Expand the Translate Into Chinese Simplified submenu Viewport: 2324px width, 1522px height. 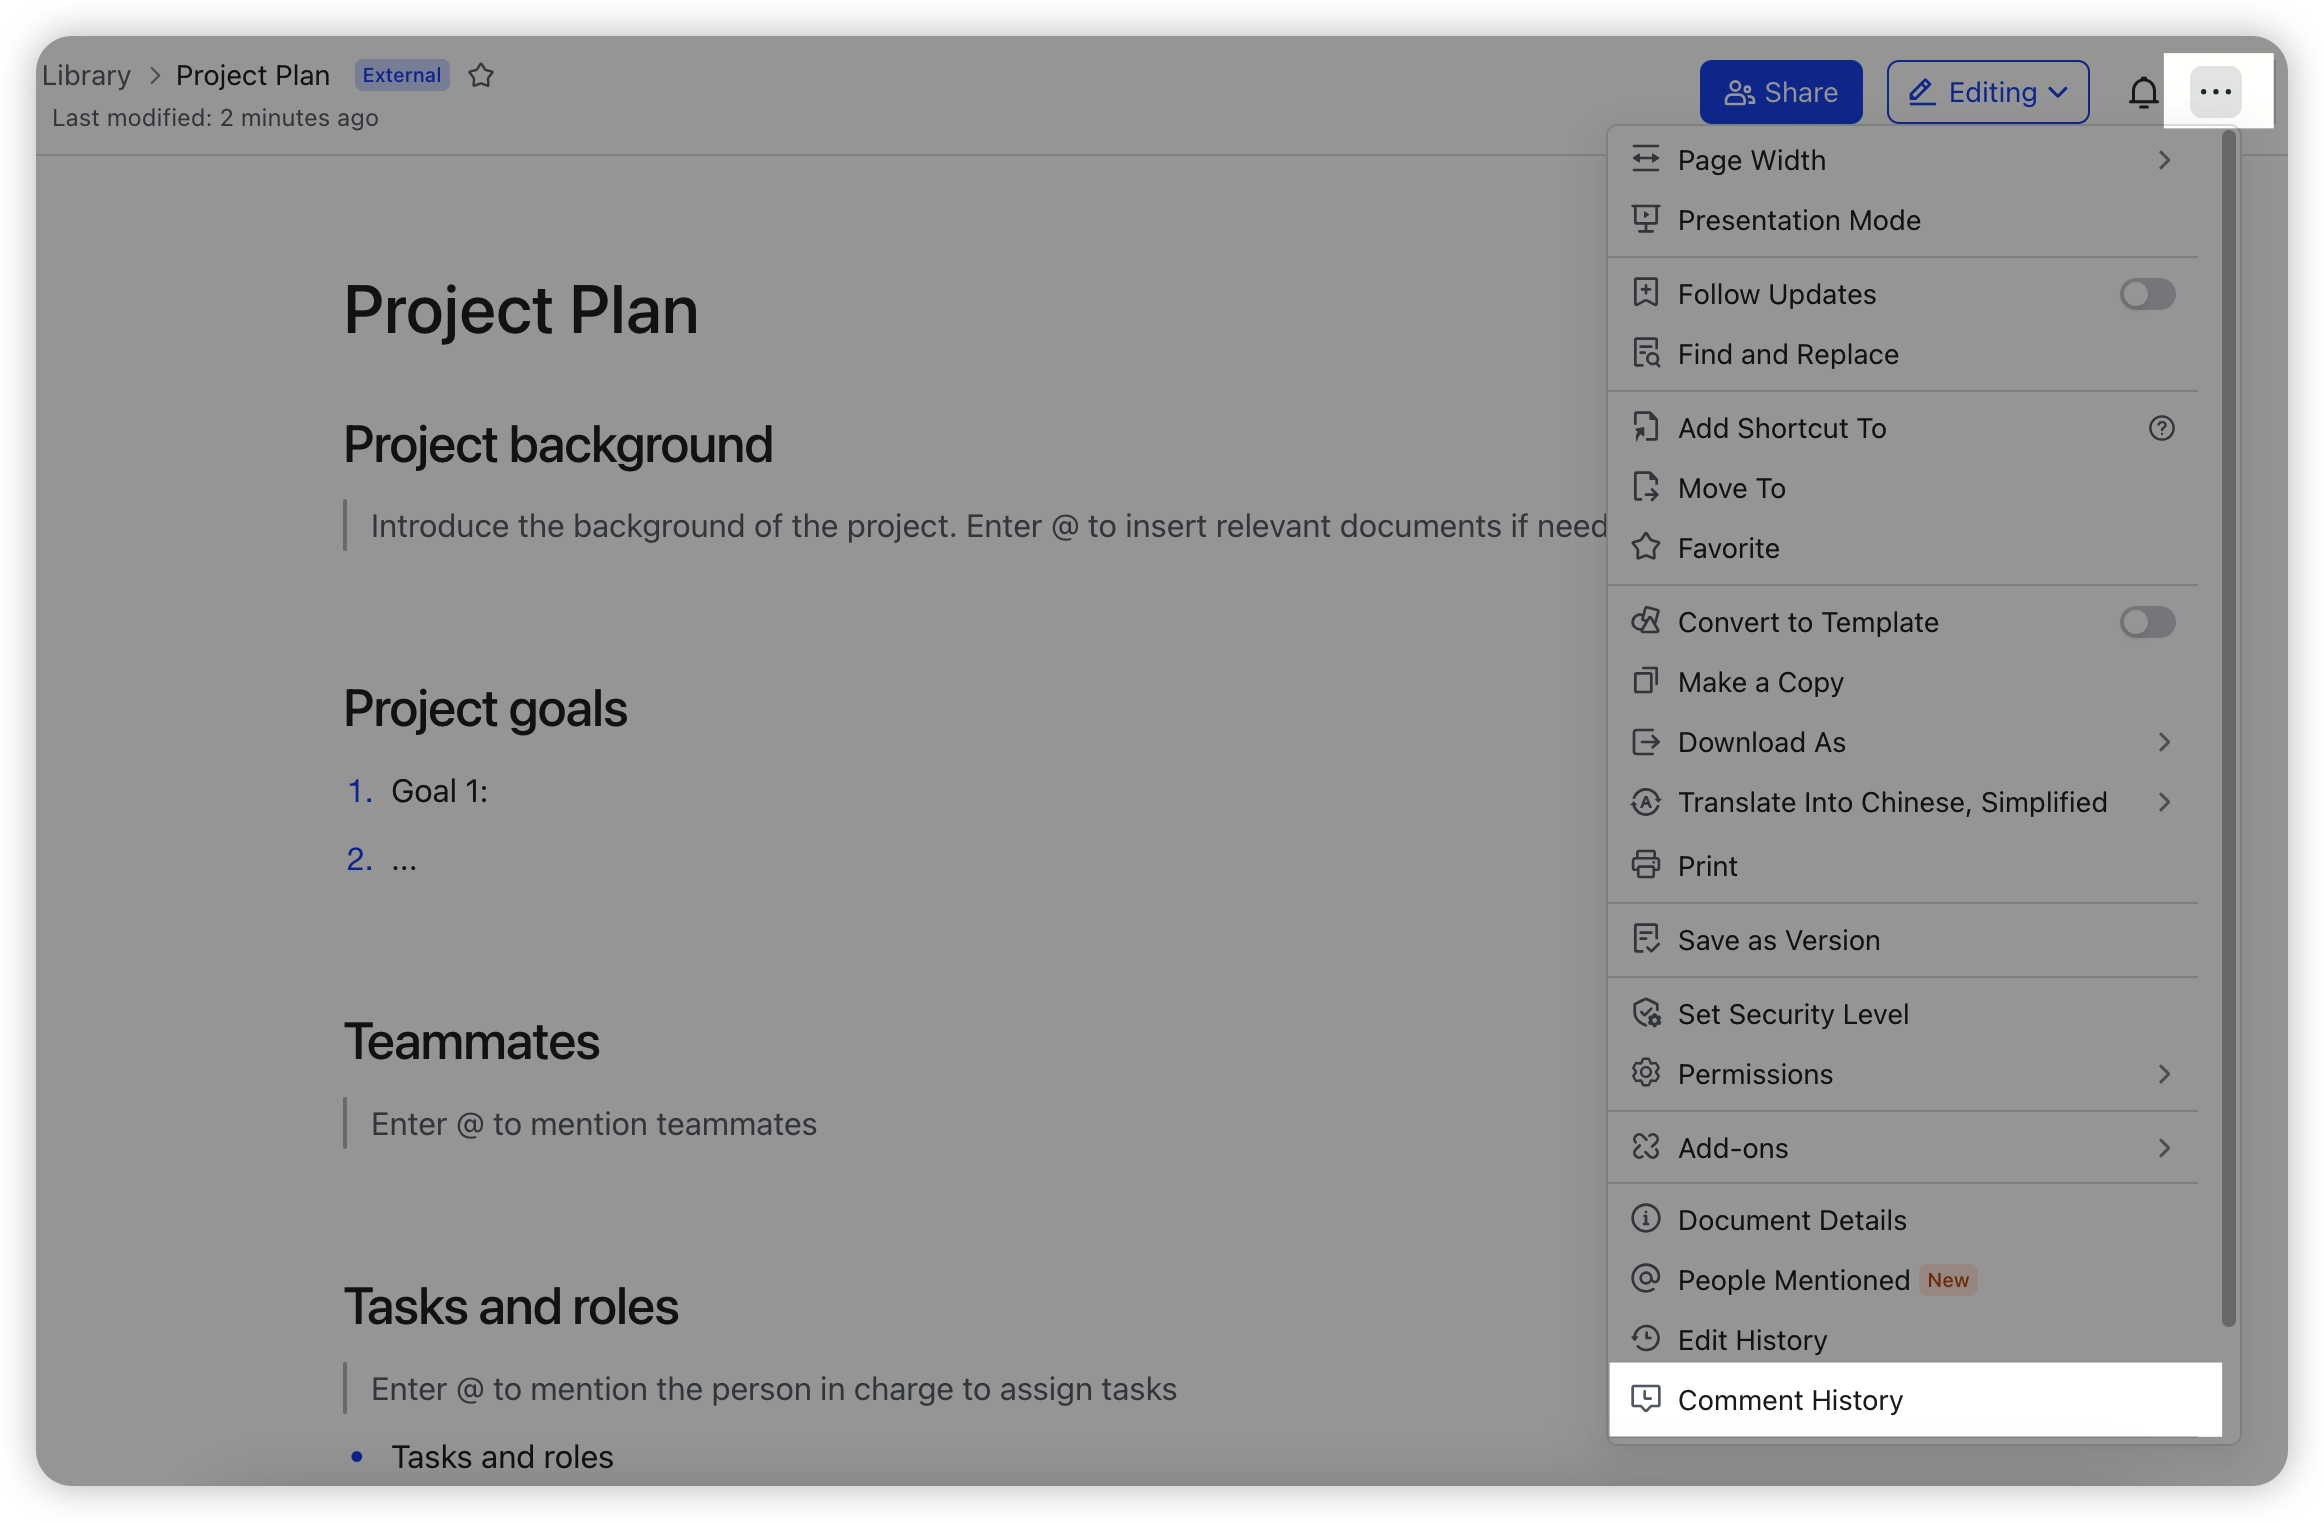click(2164, 802)
